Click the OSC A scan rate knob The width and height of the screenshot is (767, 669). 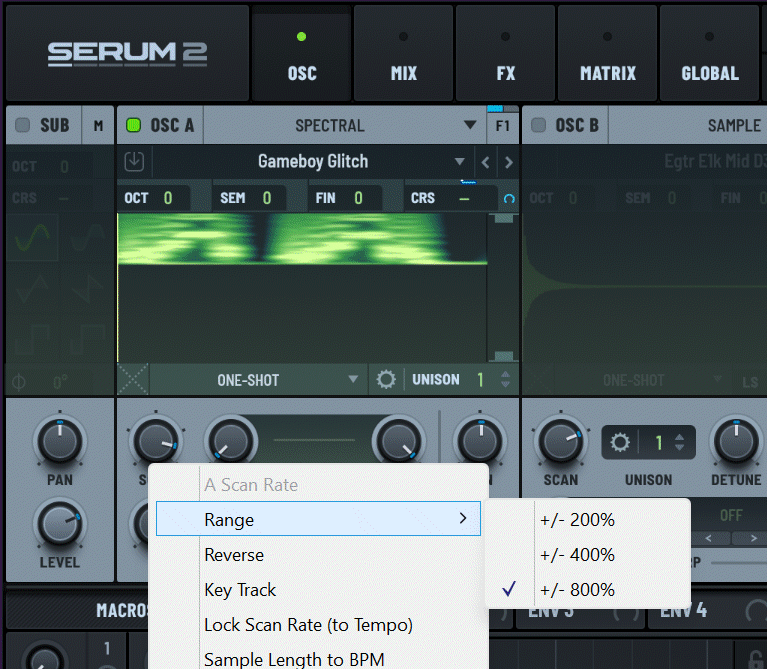click(156, 440)
